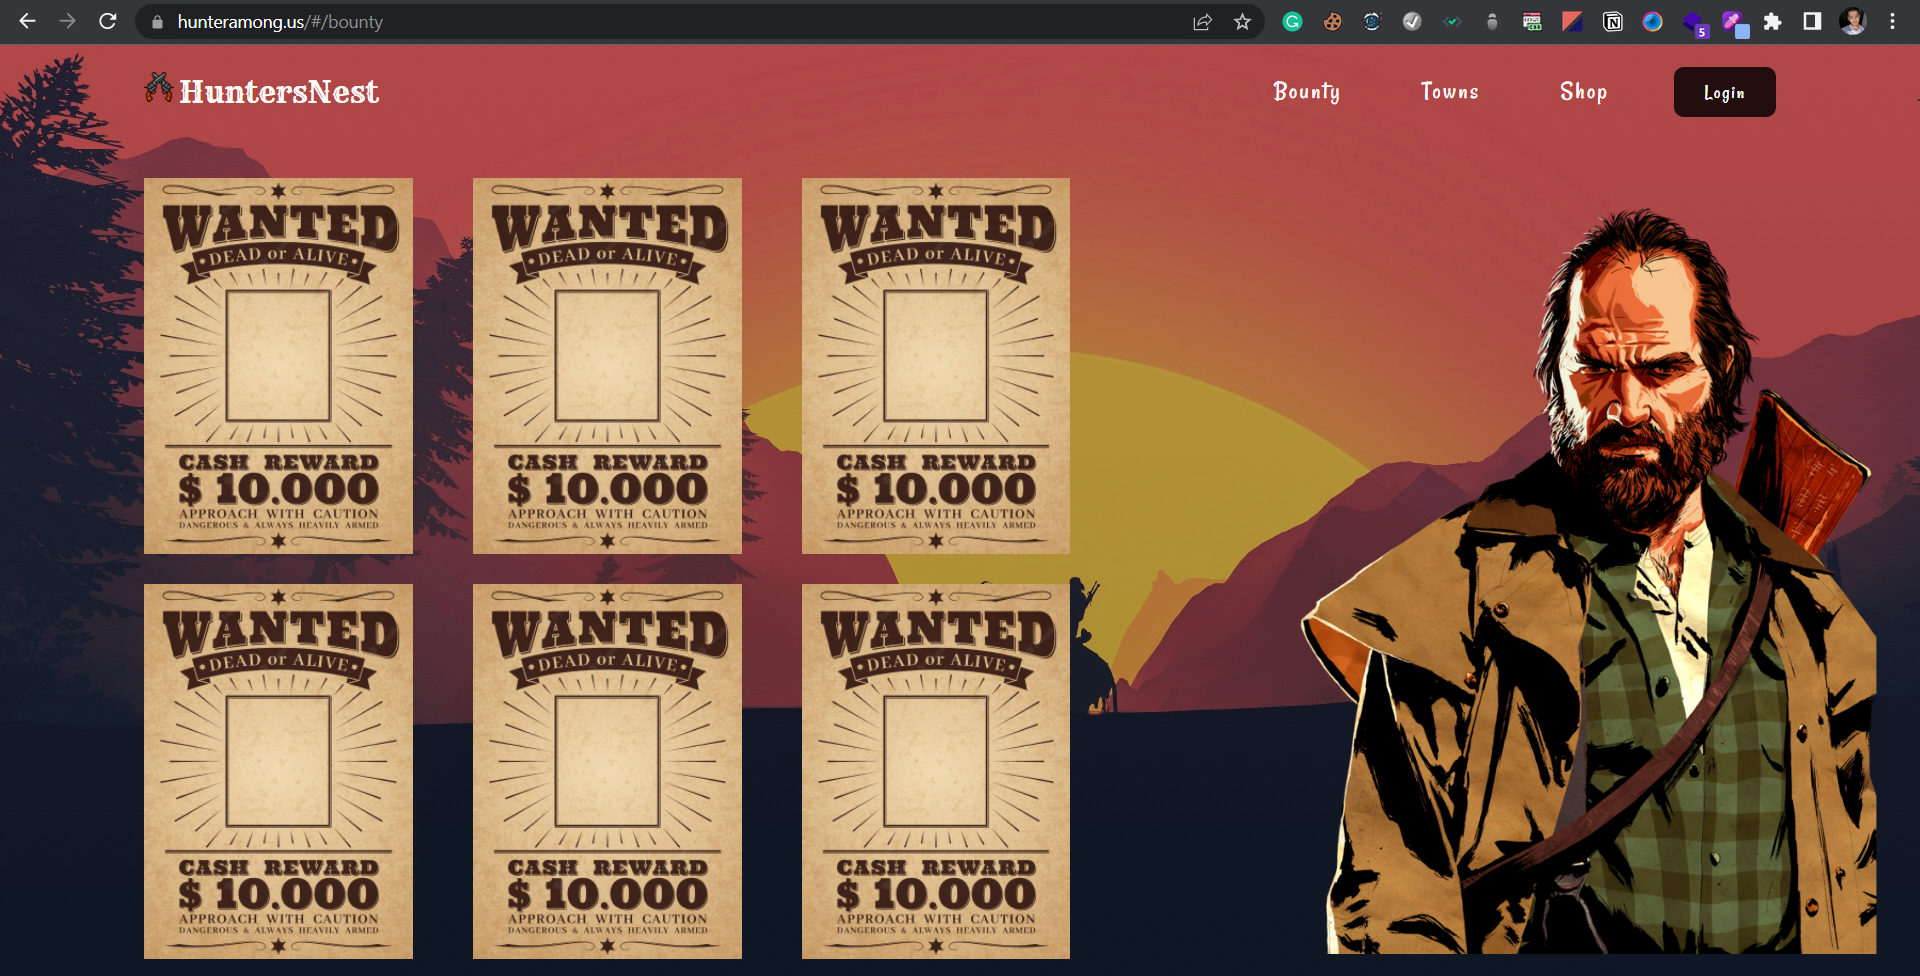
Task: Open the cookie editor extension
Action: point(1332,22)
